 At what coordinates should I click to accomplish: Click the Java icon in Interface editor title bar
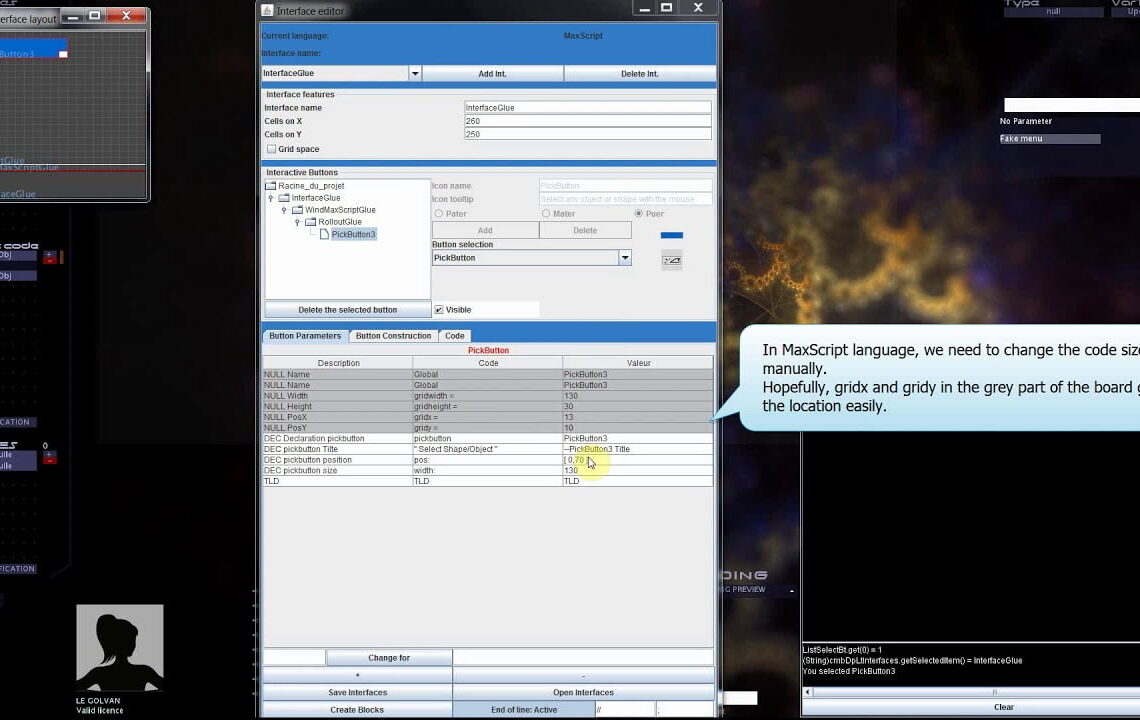(x=267, y=10)
